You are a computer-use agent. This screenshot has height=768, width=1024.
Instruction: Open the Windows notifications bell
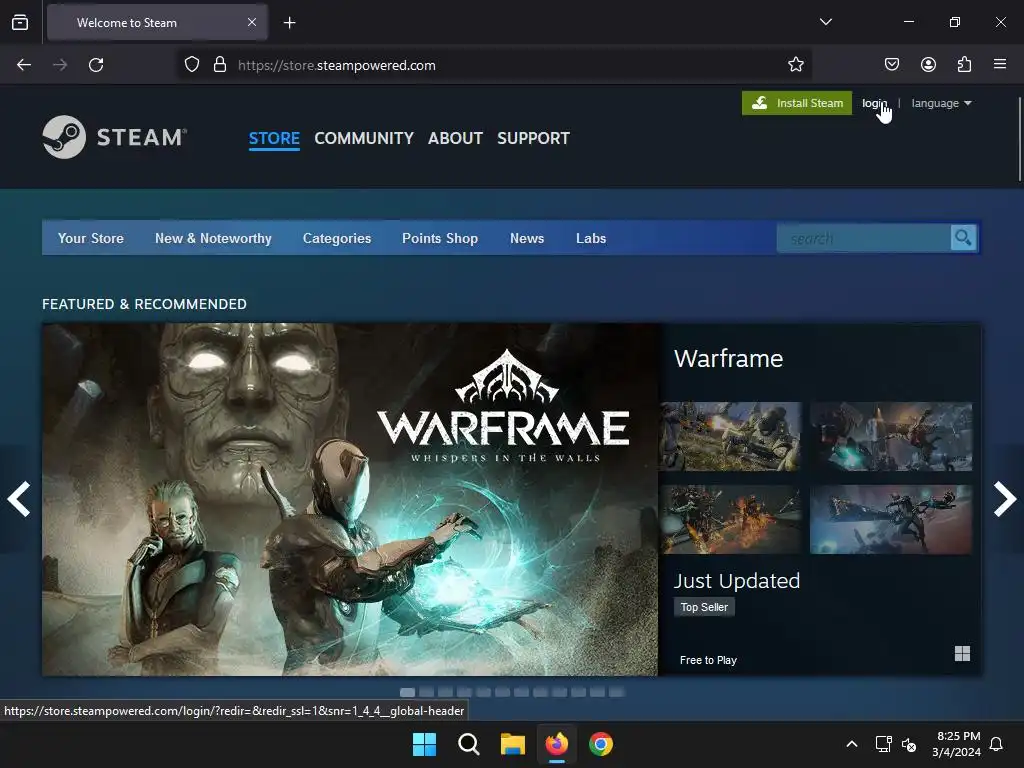[996, 744]
